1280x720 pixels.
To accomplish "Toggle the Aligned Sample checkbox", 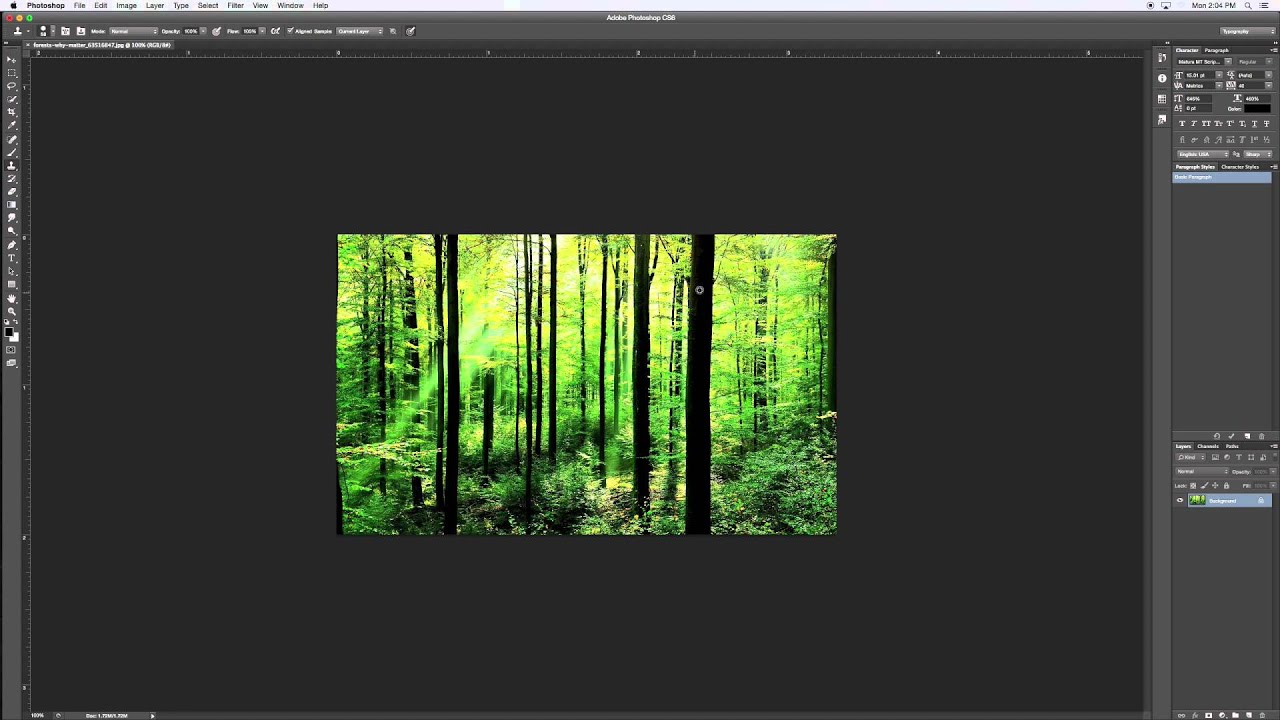I will point(290,31).
